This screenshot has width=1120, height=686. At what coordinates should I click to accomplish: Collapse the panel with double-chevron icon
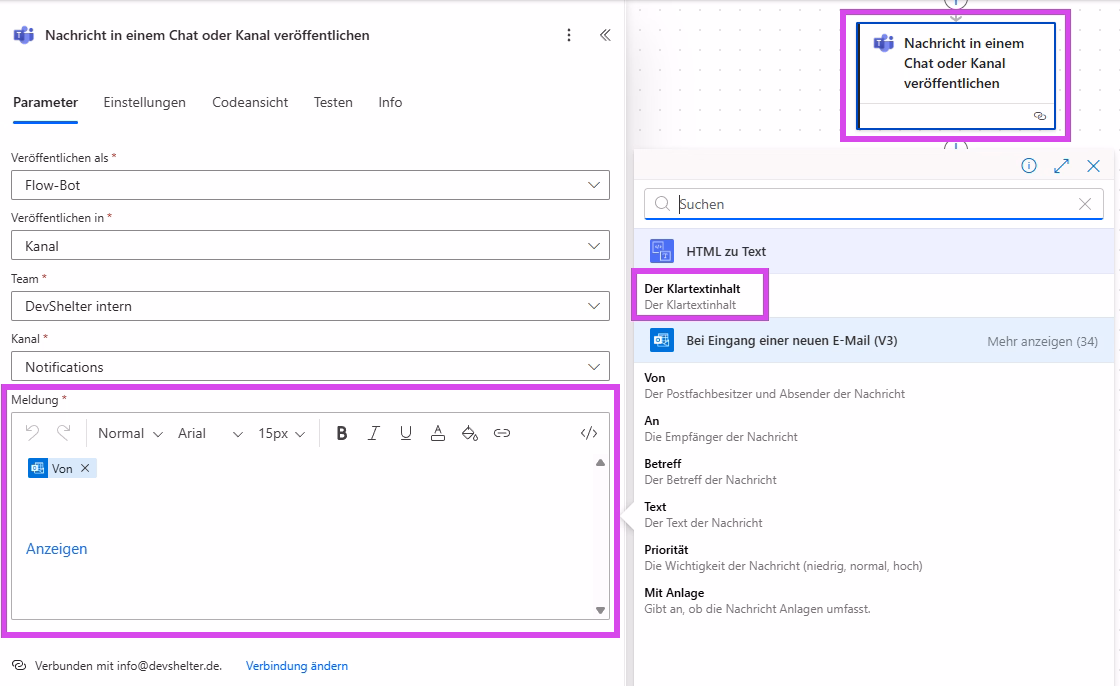click(x=605, y=35)
